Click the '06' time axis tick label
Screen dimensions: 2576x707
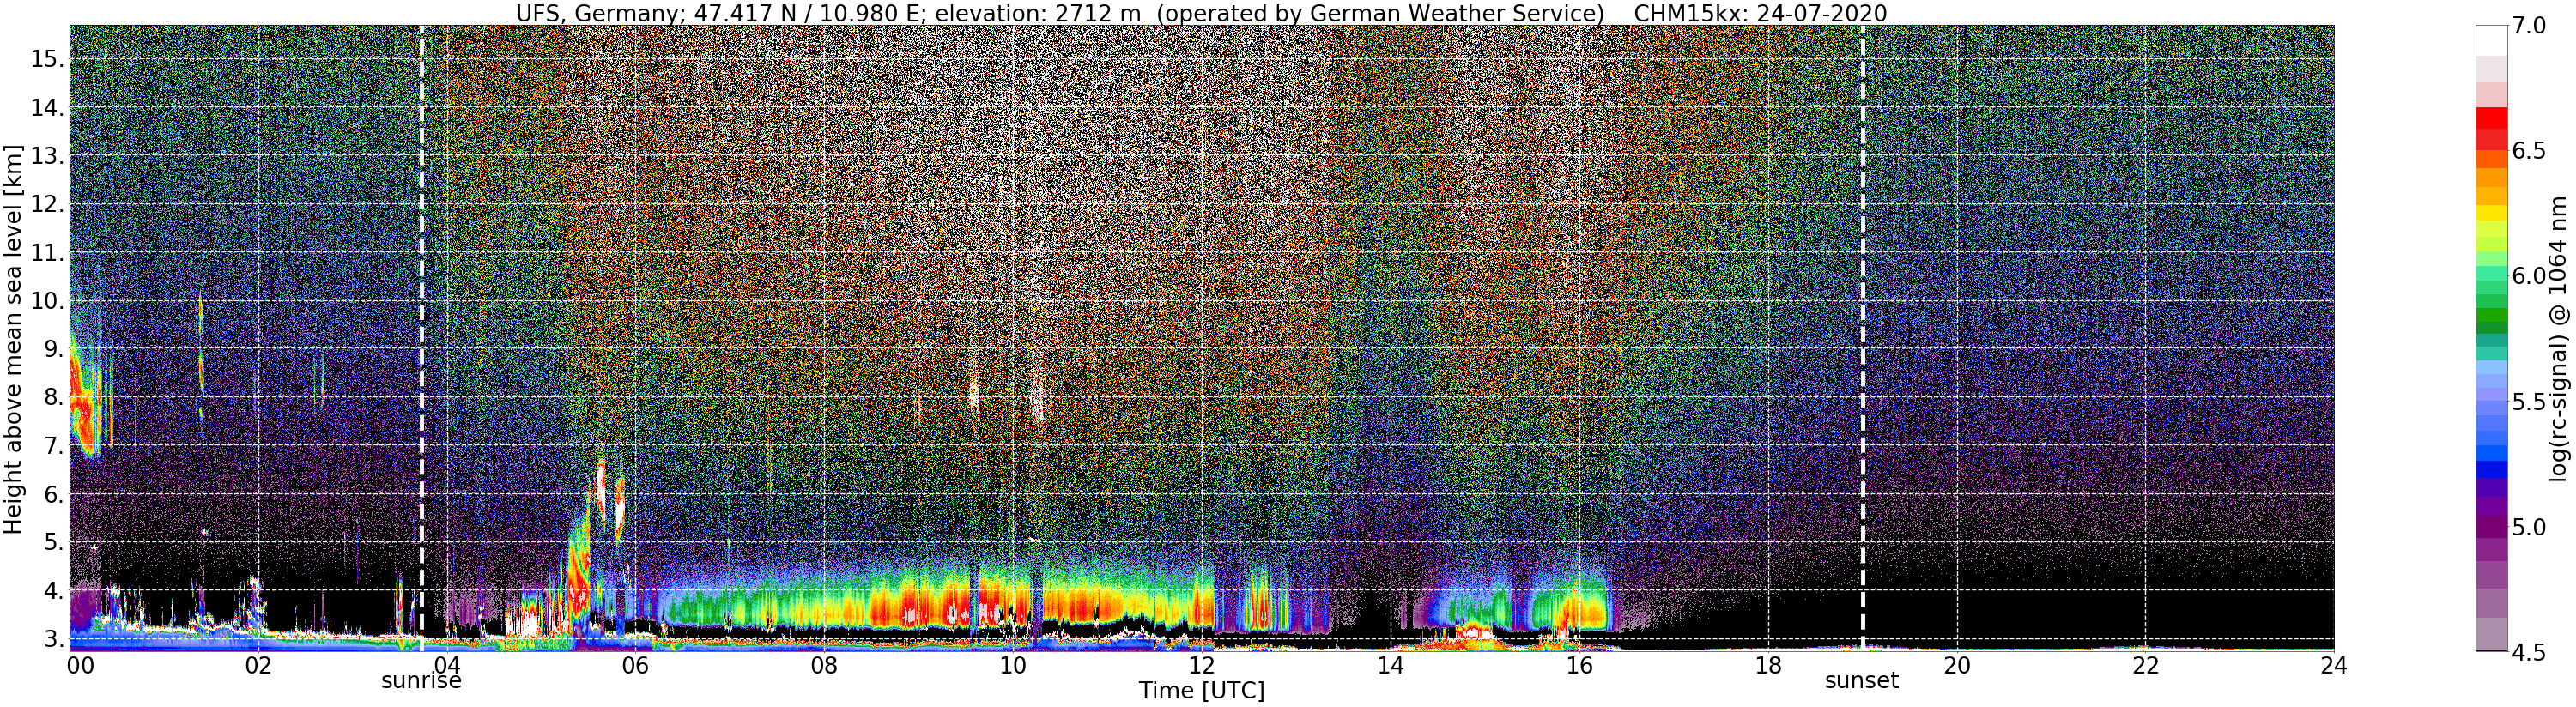pos(636,665)
